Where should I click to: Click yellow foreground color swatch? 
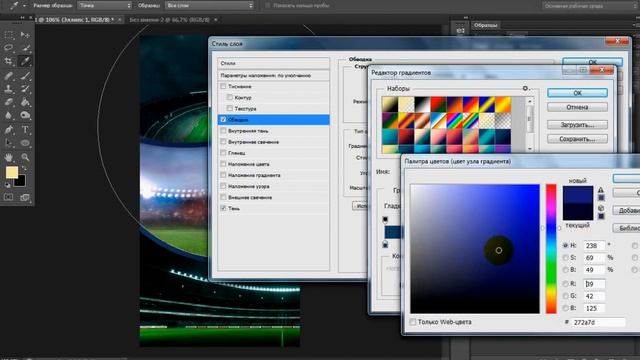click(11, 172)
